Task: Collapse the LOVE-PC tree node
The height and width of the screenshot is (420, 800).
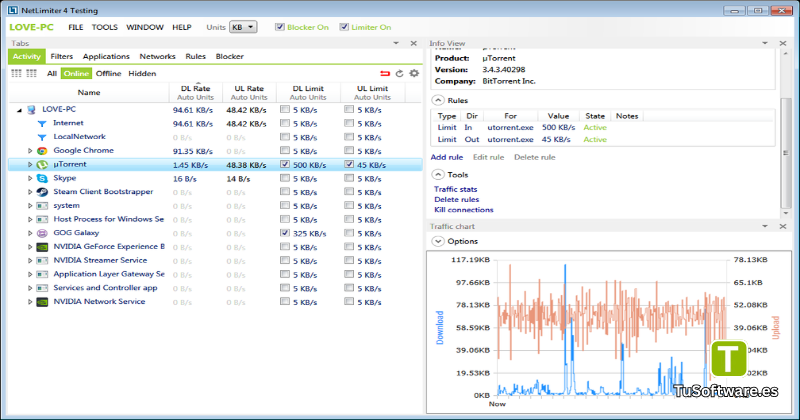Action: click(x=19, y=110)
